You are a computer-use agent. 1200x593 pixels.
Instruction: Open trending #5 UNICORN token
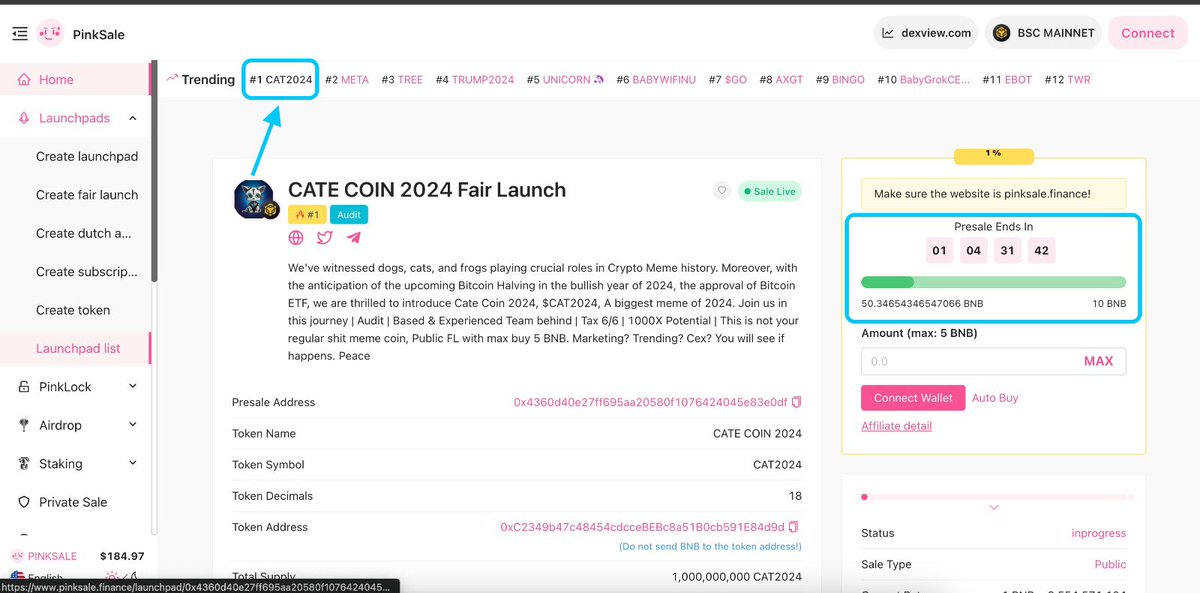pyautogui.click(x=566, y=79)
